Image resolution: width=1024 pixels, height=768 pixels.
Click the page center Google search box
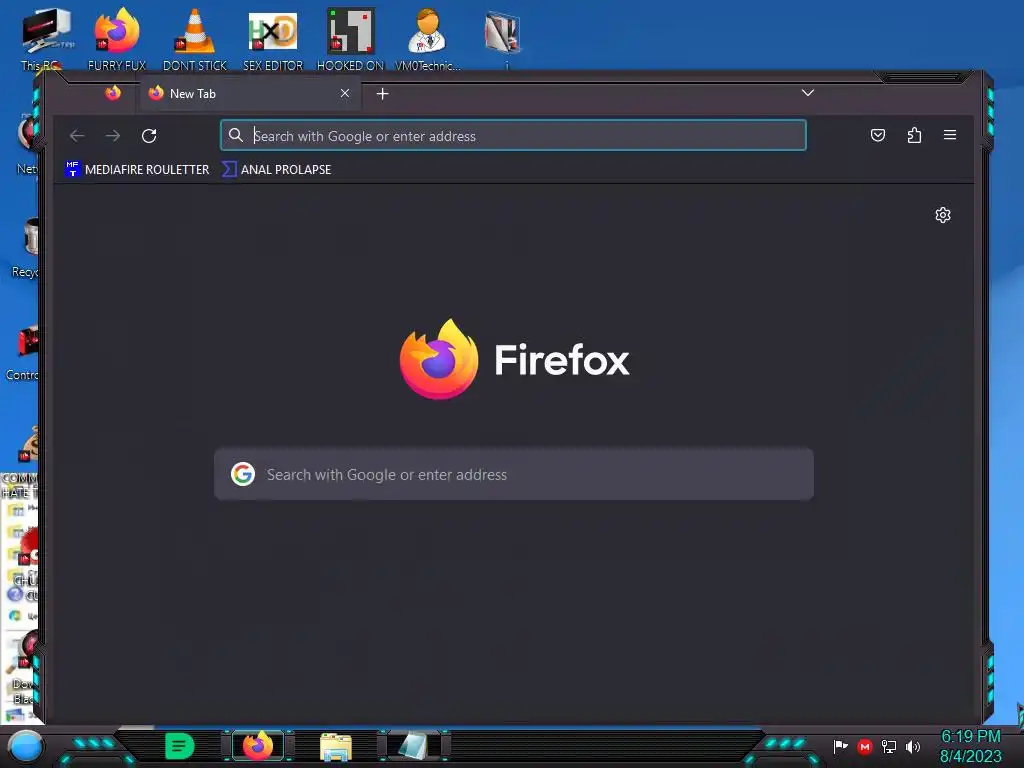click(514, 474)
